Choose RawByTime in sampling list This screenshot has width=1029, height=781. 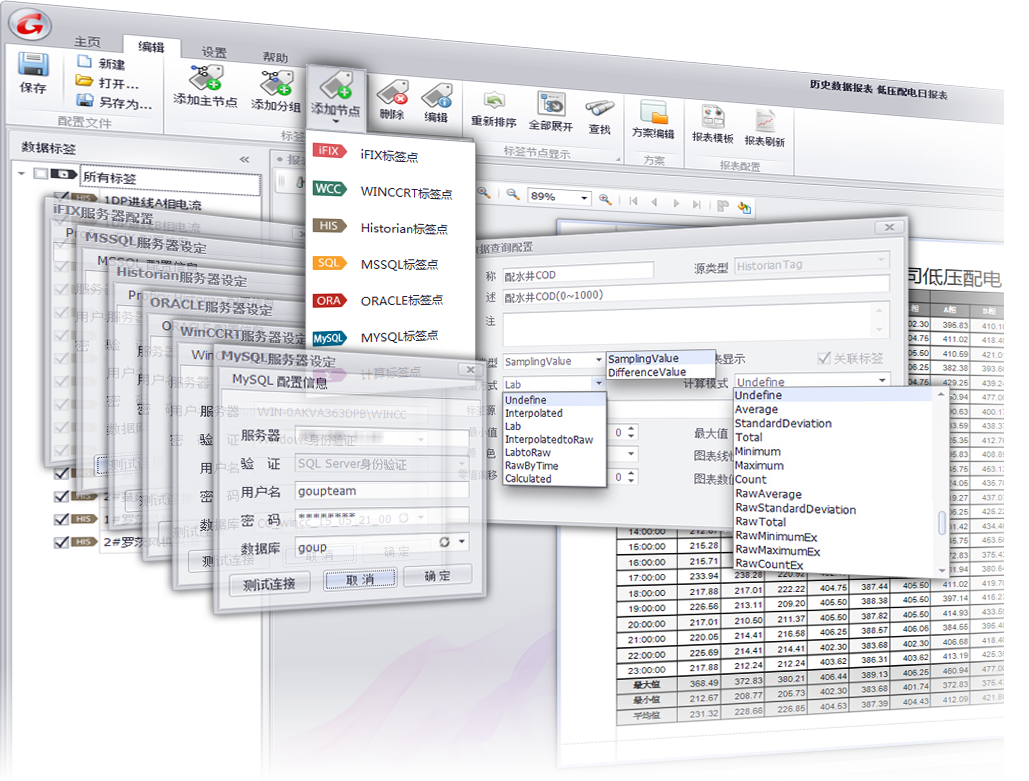tap(554, 465)
